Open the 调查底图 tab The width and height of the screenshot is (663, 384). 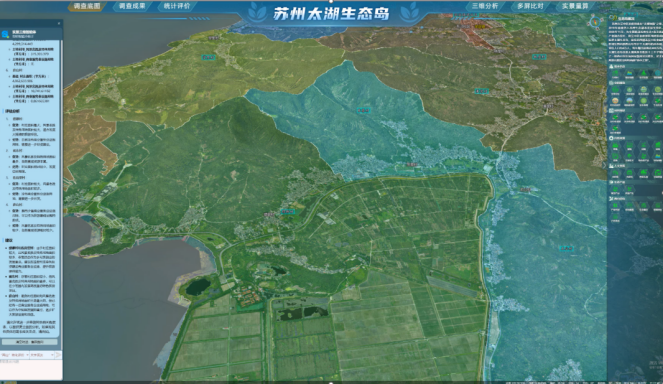[x=87, y=6]
